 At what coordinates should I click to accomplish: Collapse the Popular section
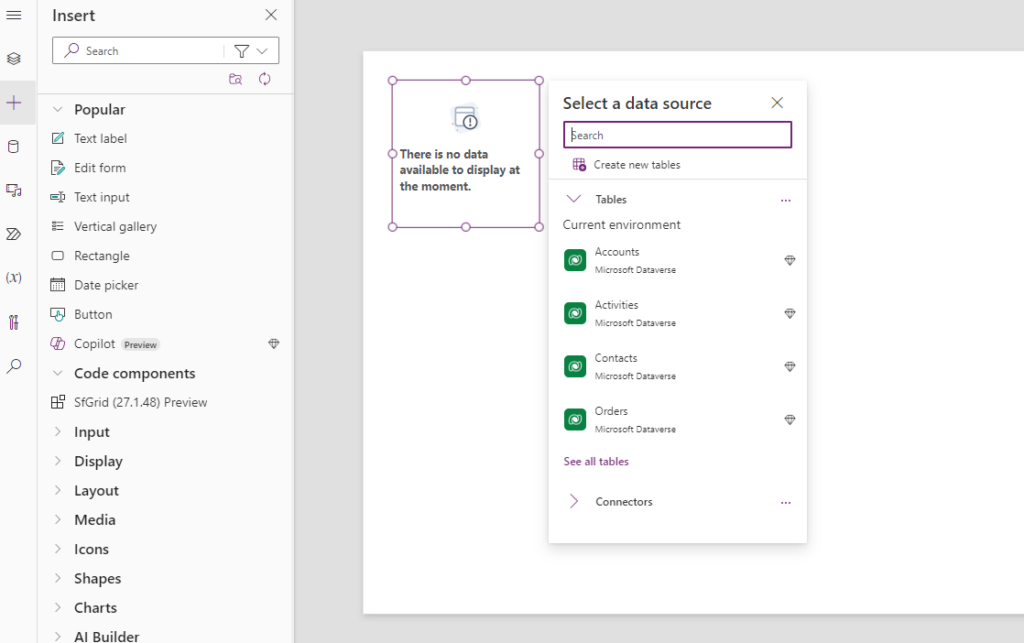click(60, 109)
